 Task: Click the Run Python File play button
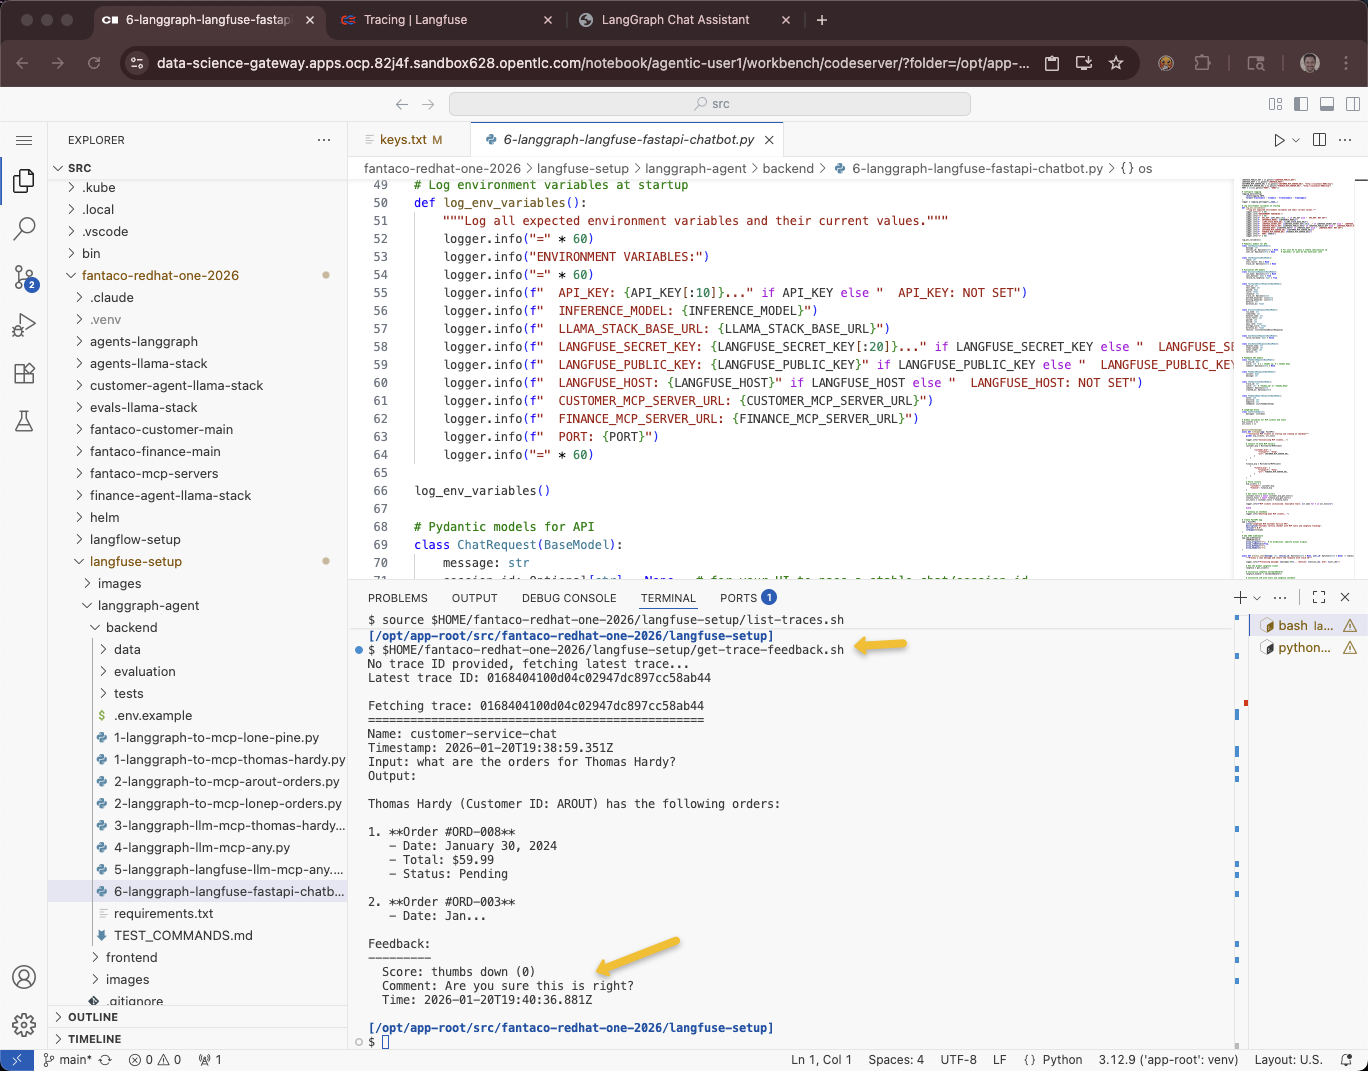(x=1279, y=140)
